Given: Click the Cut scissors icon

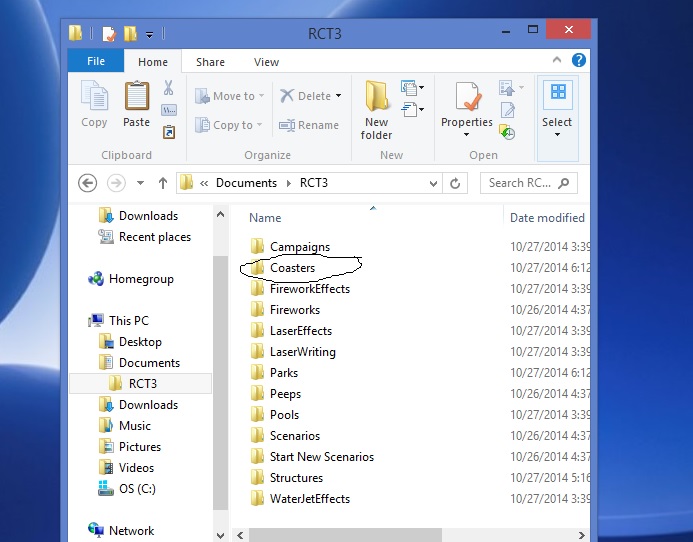Looking at the screenshot, I should tap(169, 88).
